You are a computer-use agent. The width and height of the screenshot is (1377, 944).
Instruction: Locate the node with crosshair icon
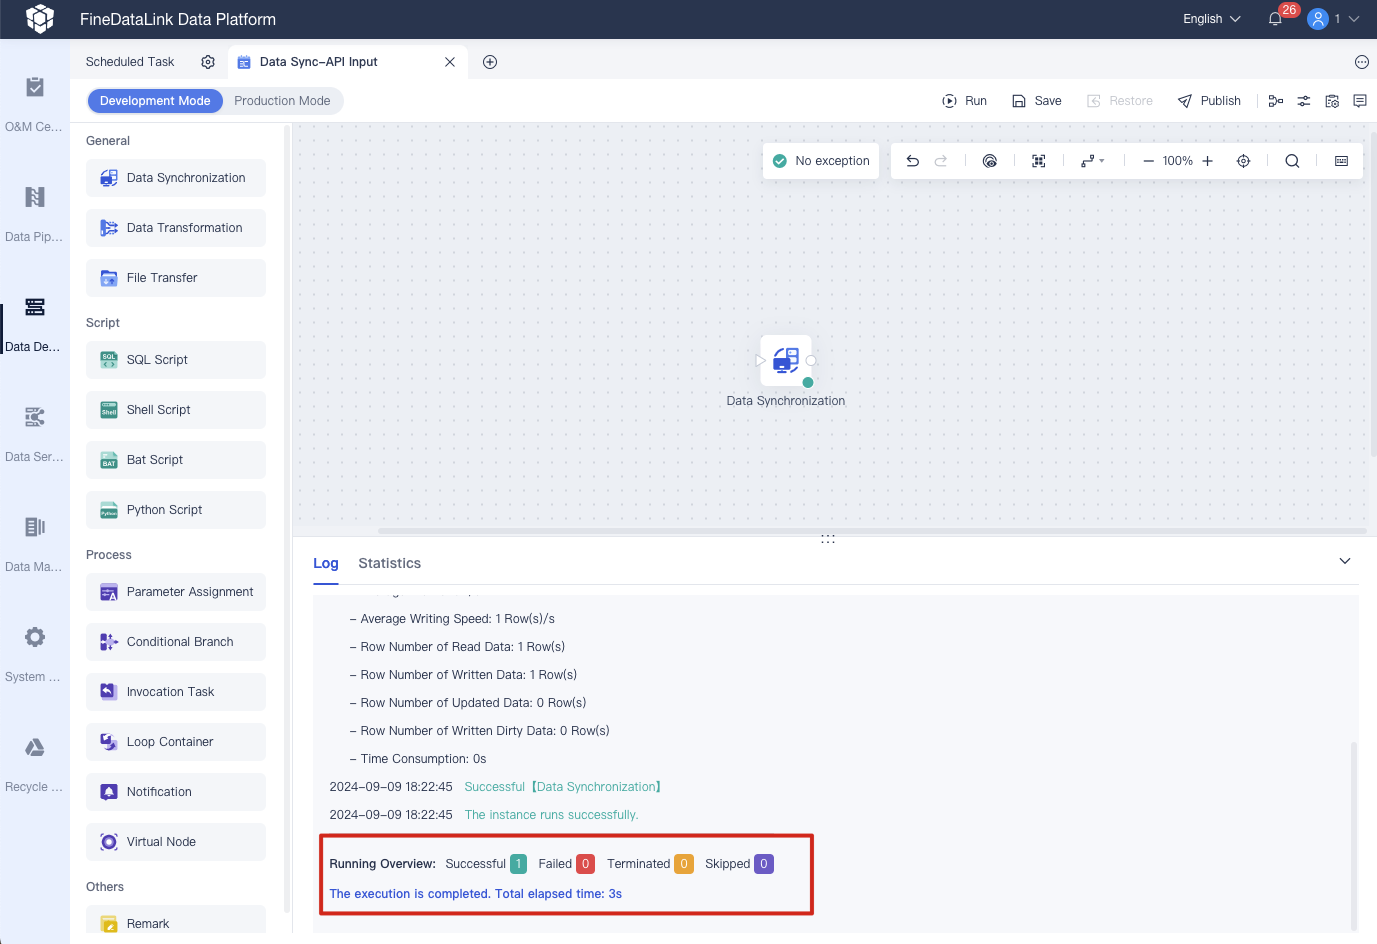tap(1243, 161)
